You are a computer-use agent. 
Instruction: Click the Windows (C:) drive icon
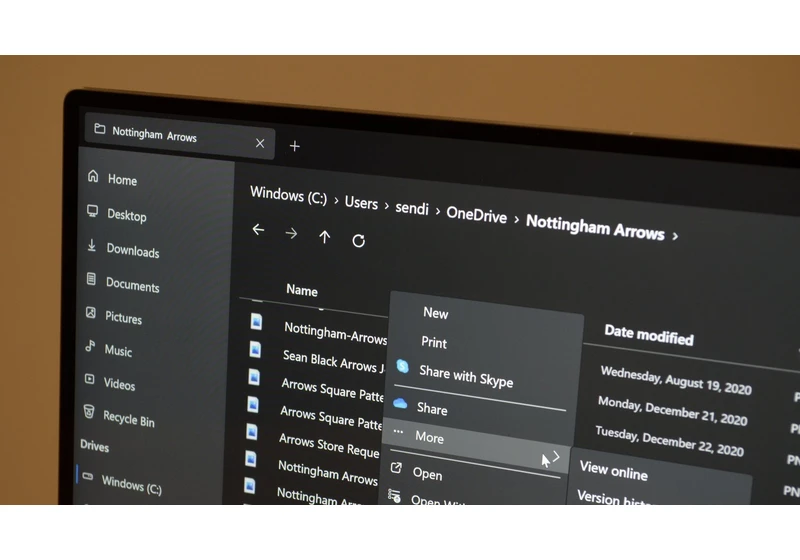pyautogui.click(x=88, y=476)
